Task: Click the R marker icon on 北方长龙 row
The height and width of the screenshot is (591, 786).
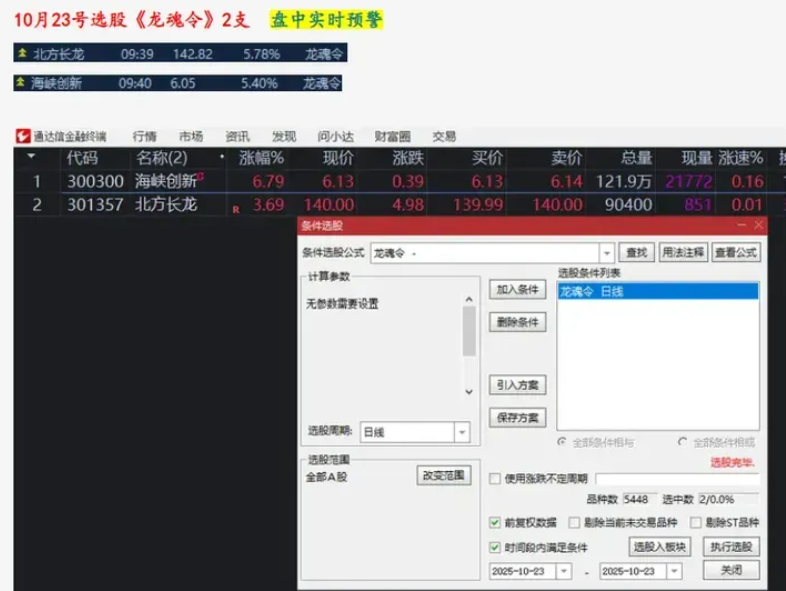Action: (x=235, y=209)
